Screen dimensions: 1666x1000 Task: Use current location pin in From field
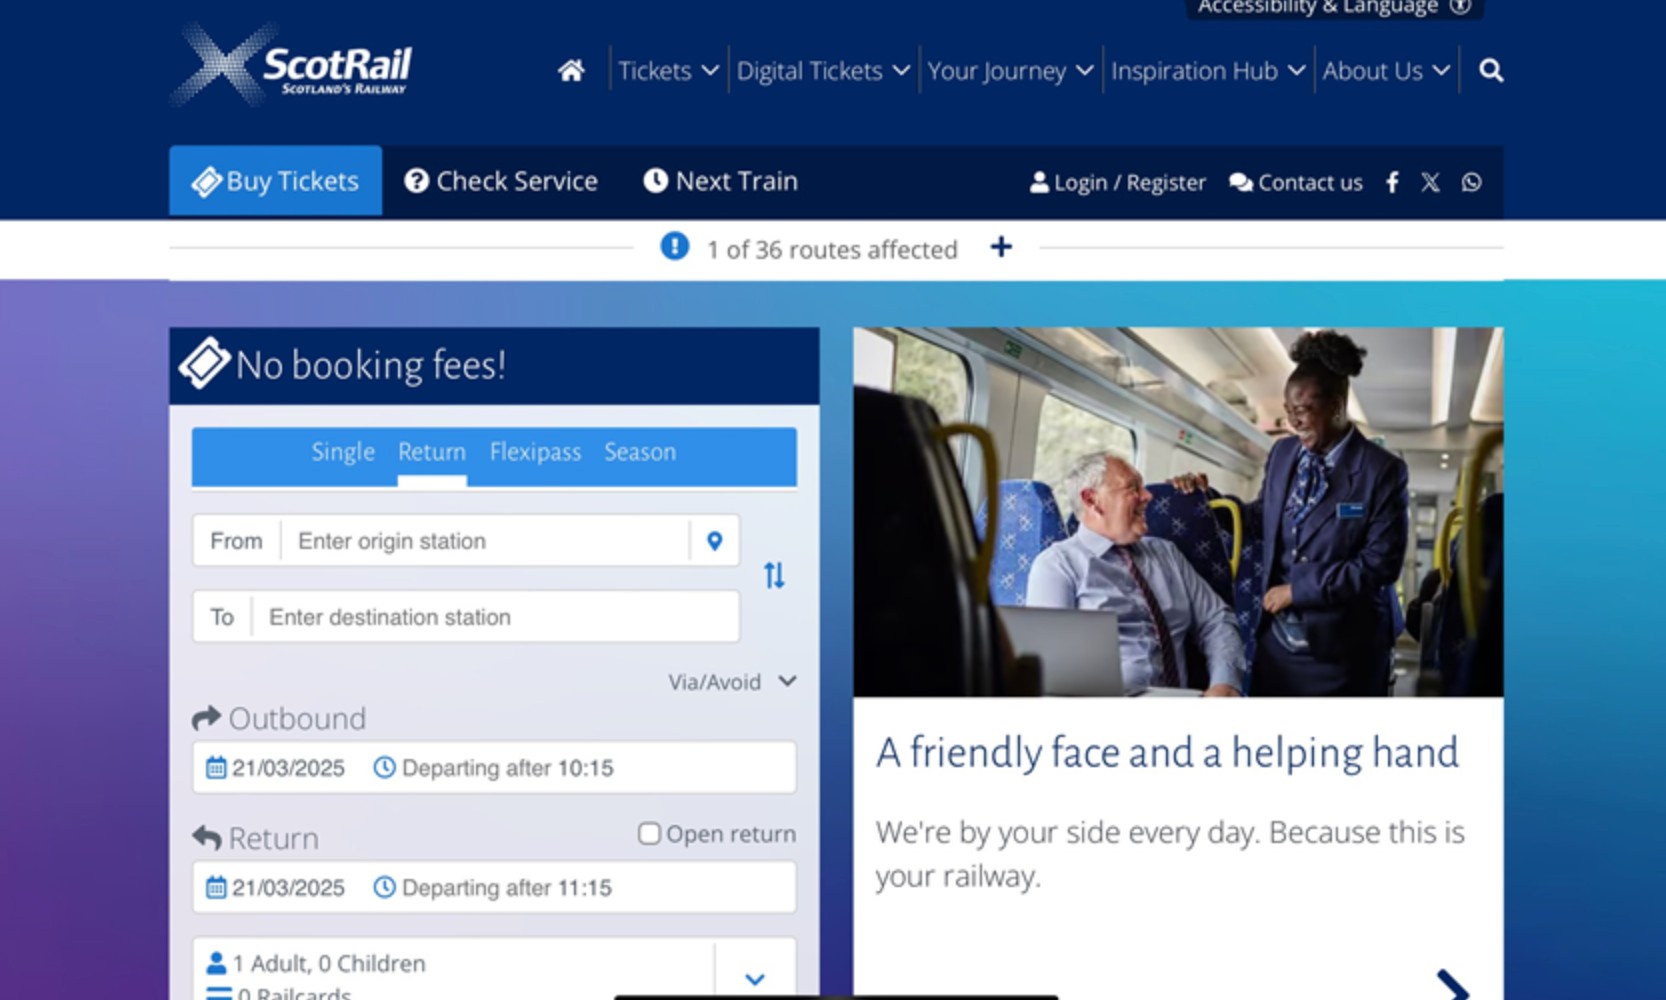pos(714,541)
